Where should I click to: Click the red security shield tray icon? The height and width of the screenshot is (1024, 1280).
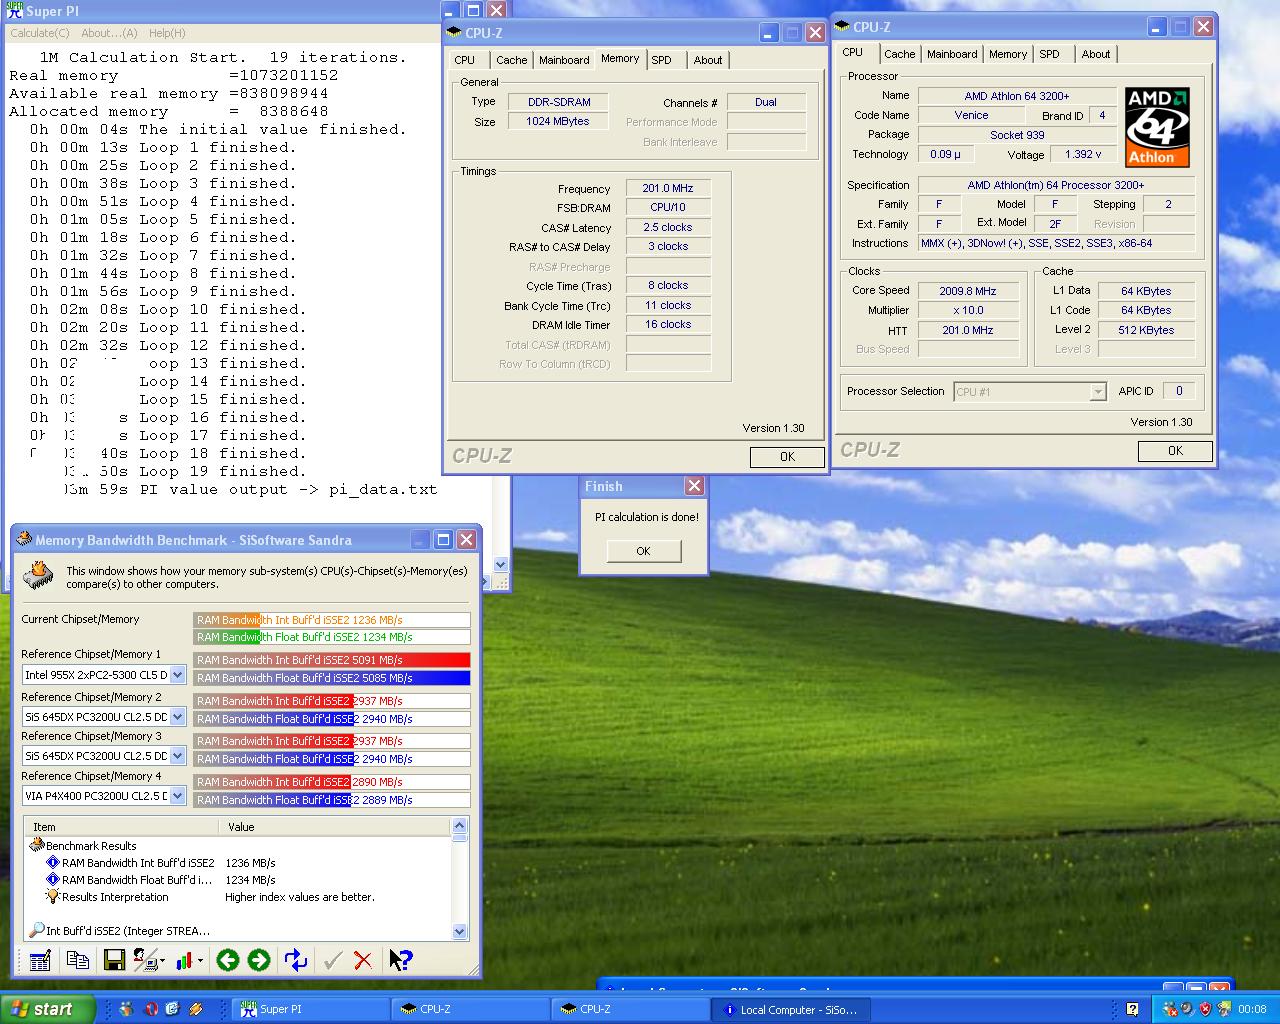(1205, 1009)
